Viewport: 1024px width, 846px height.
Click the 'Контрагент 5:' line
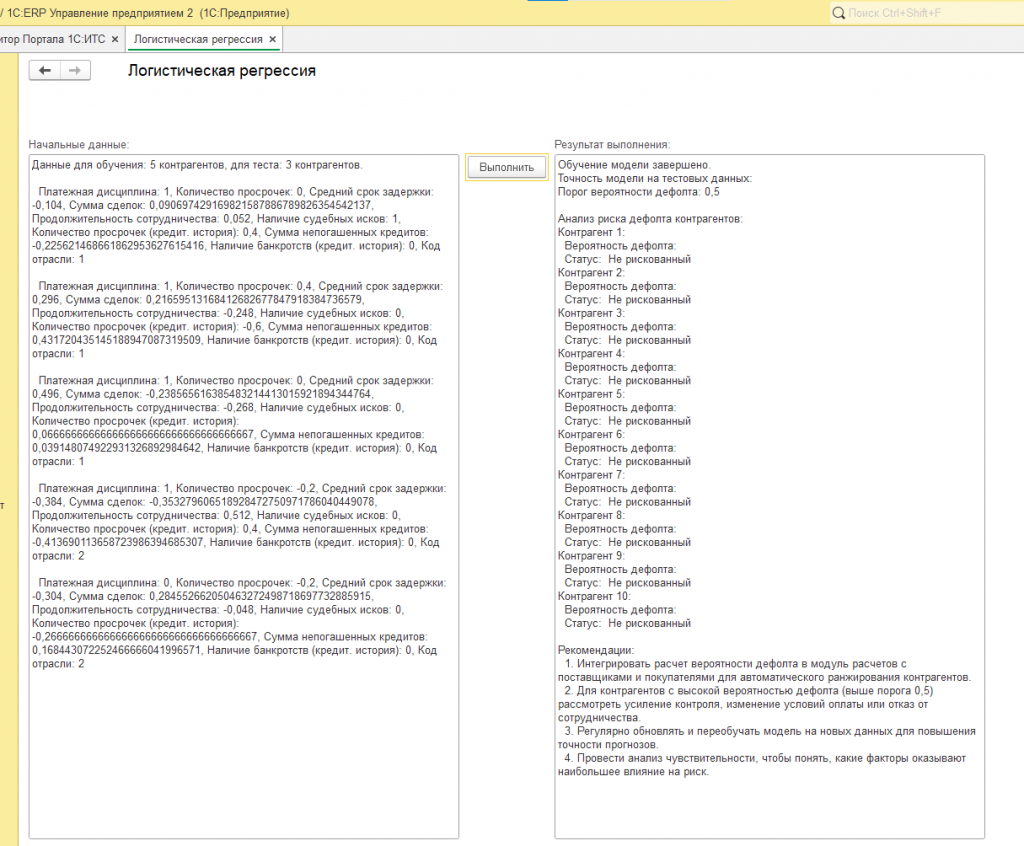click(x=591, y=395)
